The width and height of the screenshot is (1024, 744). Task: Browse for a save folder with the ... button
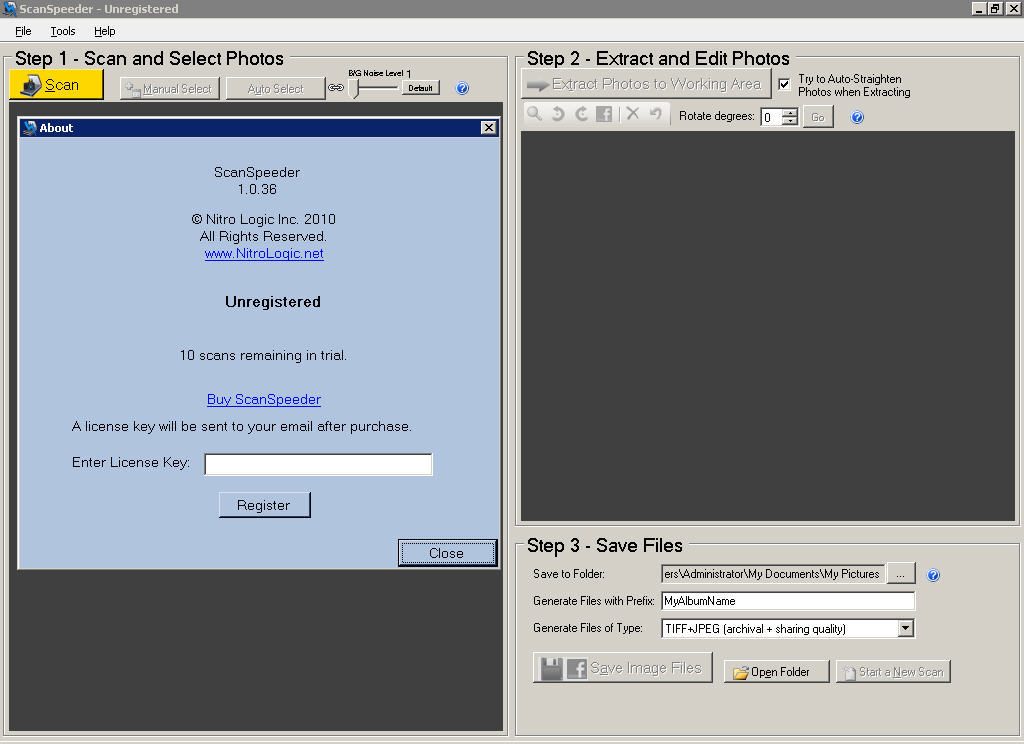coord(901,574)
